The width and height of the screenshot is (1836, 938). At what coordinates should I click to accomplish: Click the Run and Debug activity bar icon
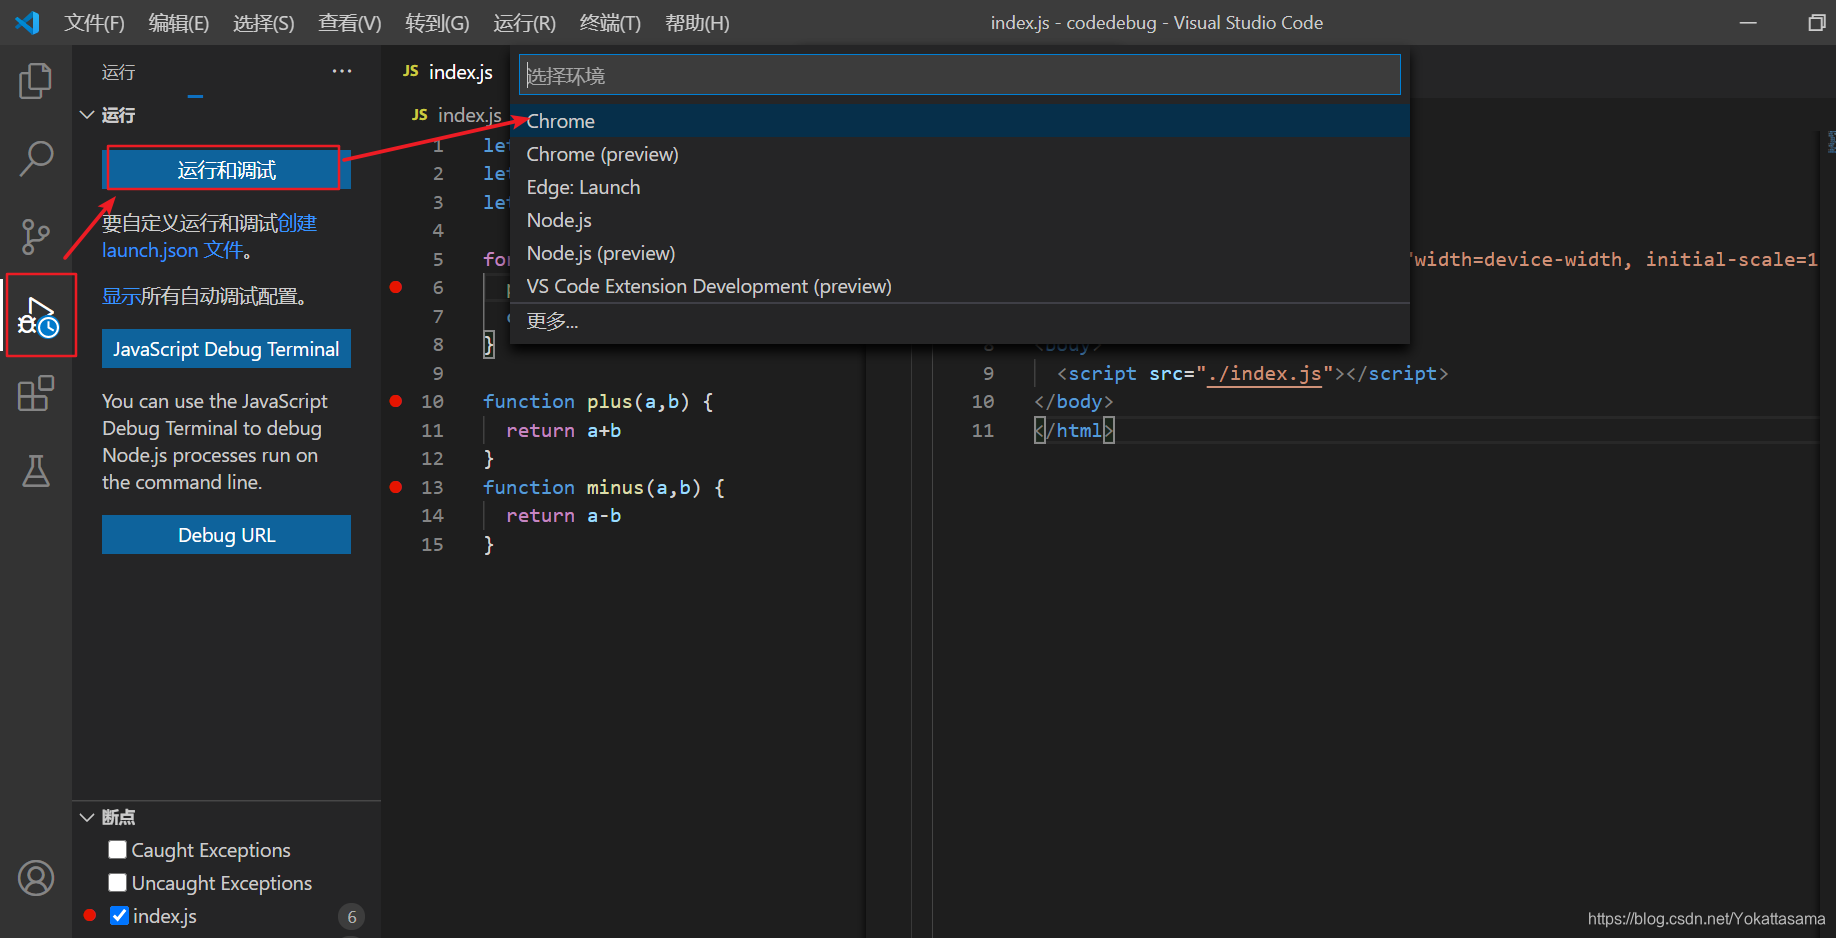tap(38, 315)
